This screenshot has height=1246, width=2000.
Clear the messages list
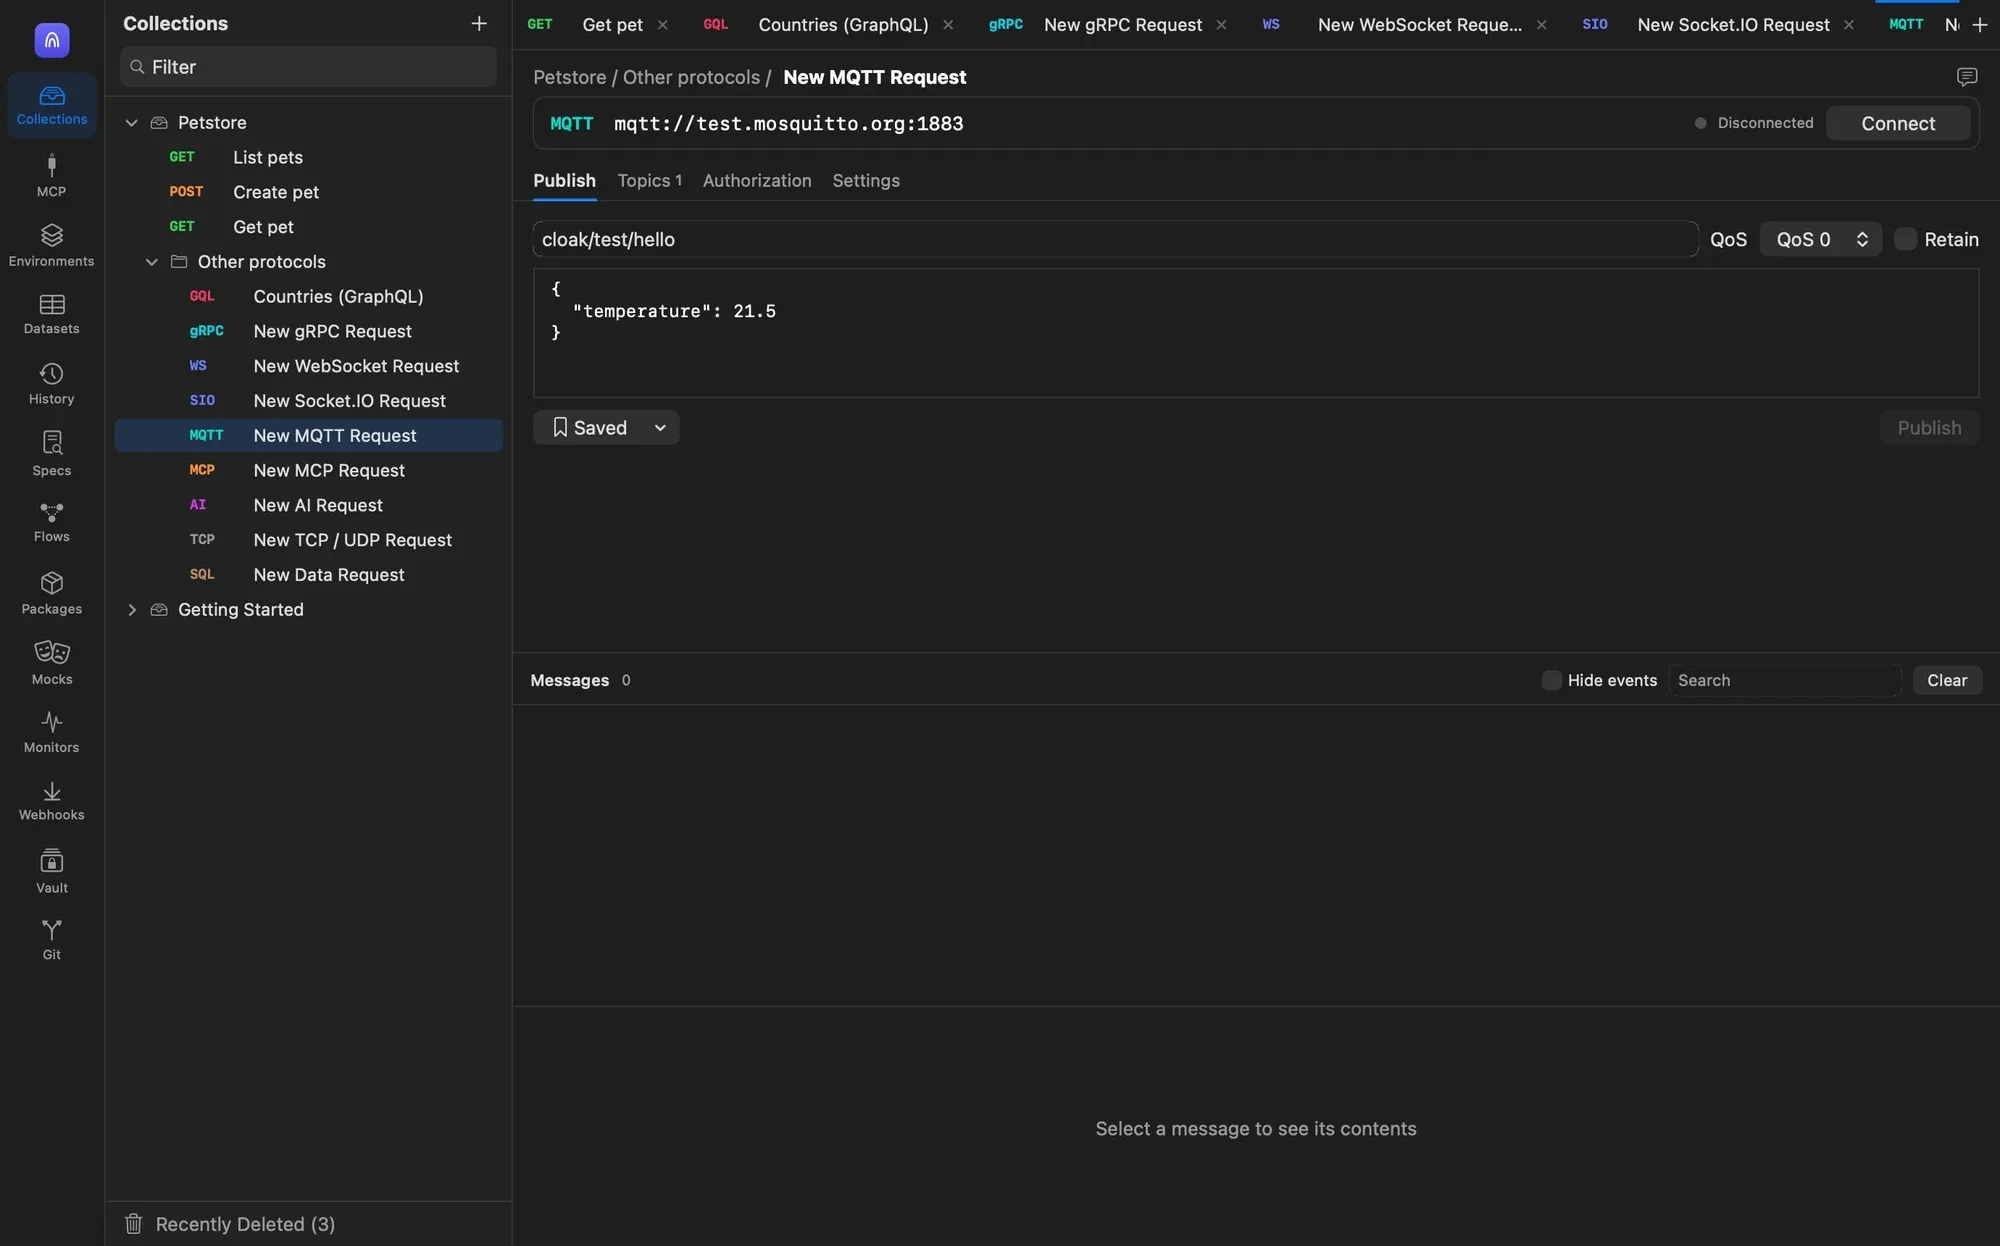(1947, 680)
